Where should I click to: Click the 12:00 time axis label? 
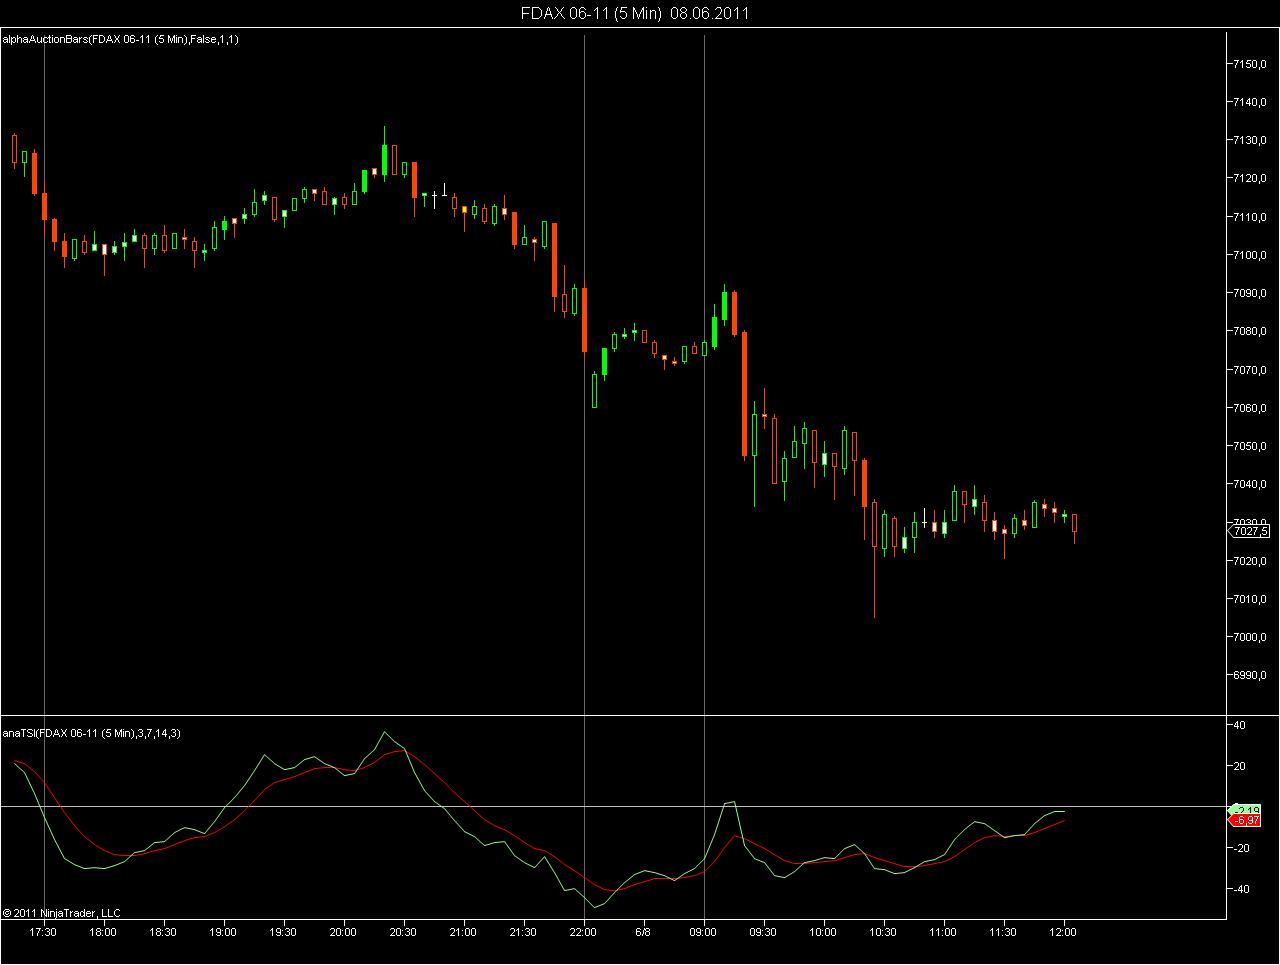(x=1063, y=932)
